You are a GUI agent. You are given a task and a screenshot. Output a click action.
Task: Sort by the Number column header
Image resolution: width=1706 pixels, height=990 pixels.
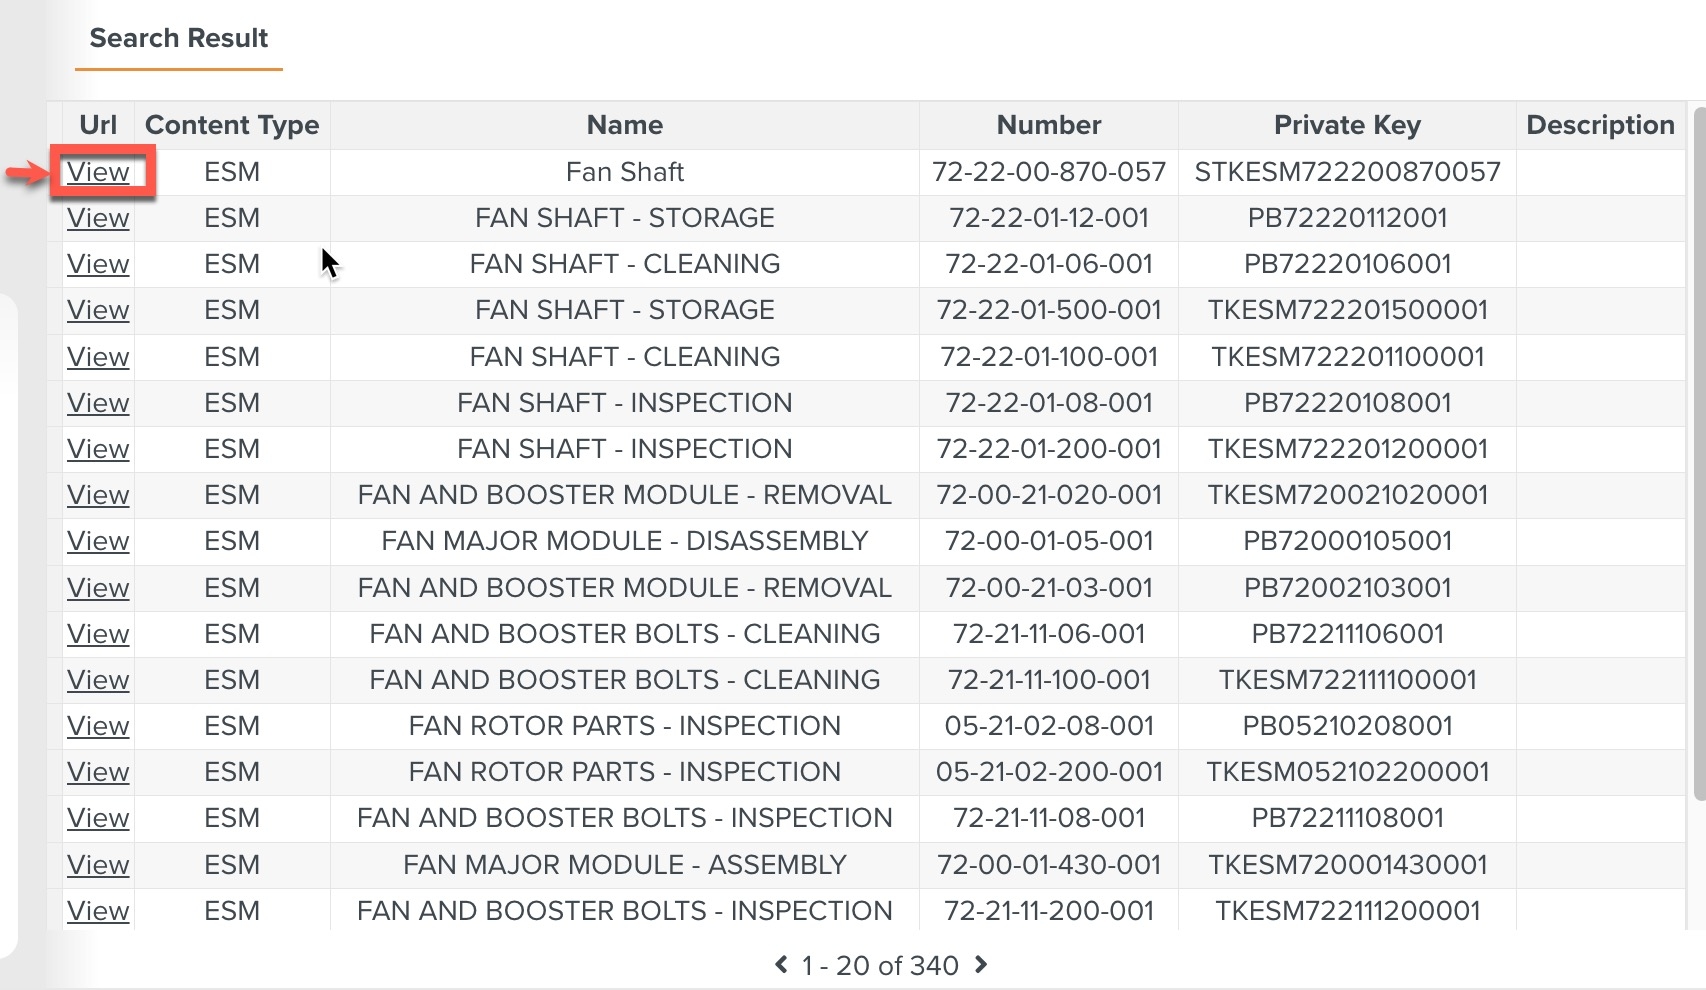[1049, 125]
